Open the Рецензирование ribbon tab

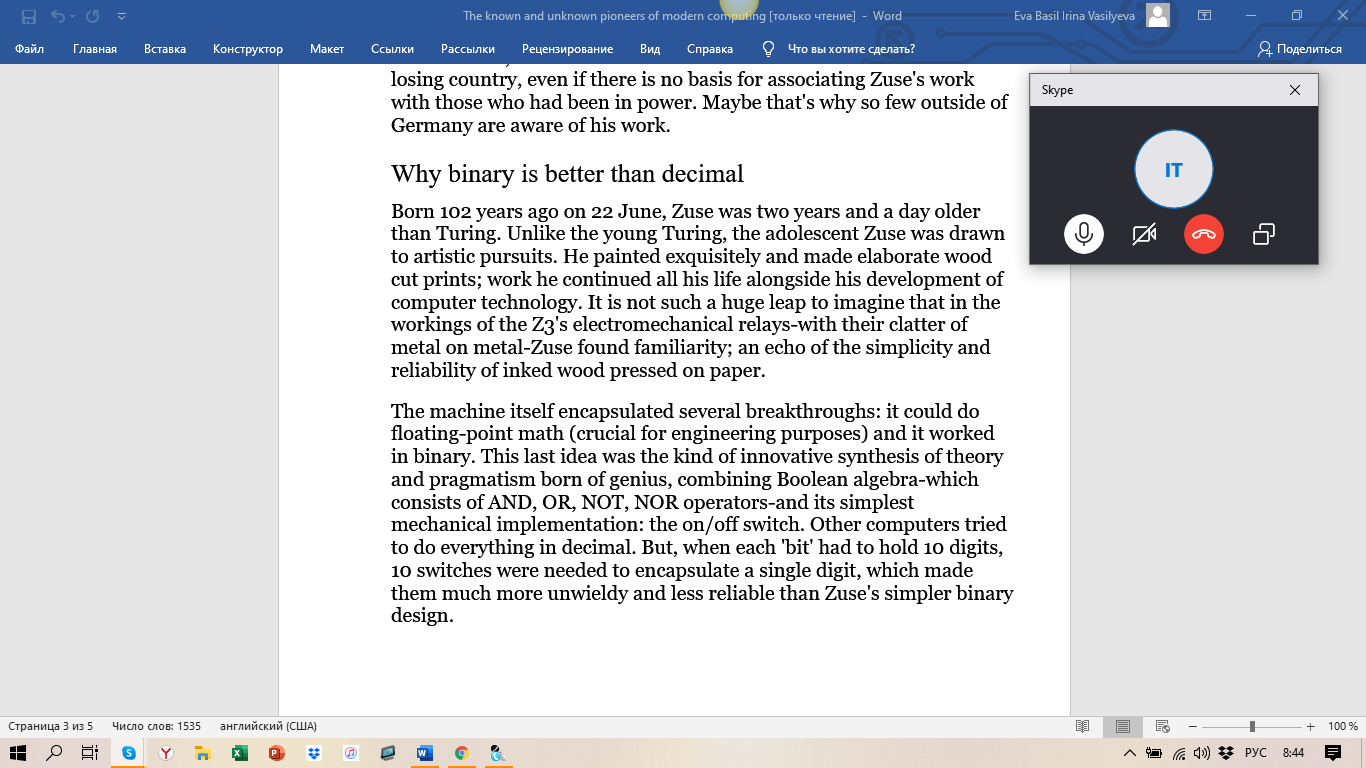pos(567,49)
